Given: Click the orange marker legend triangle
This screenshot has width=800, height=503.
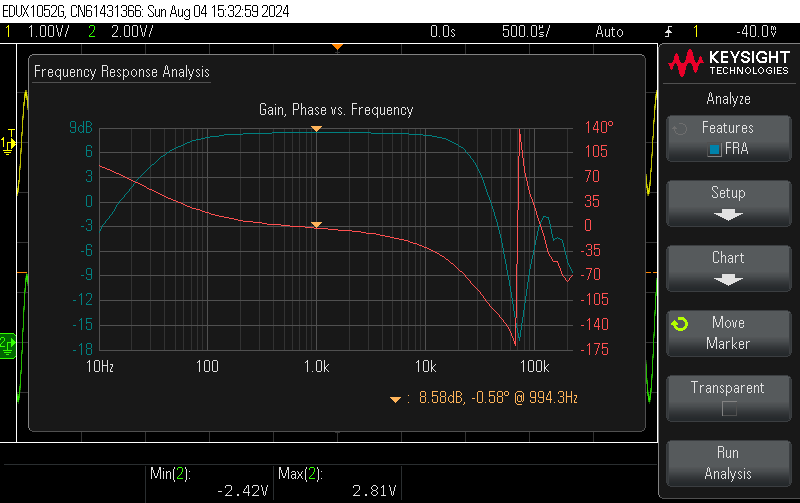Looking at the screenshot, I should pyautogui.click(x=395, y=399).
